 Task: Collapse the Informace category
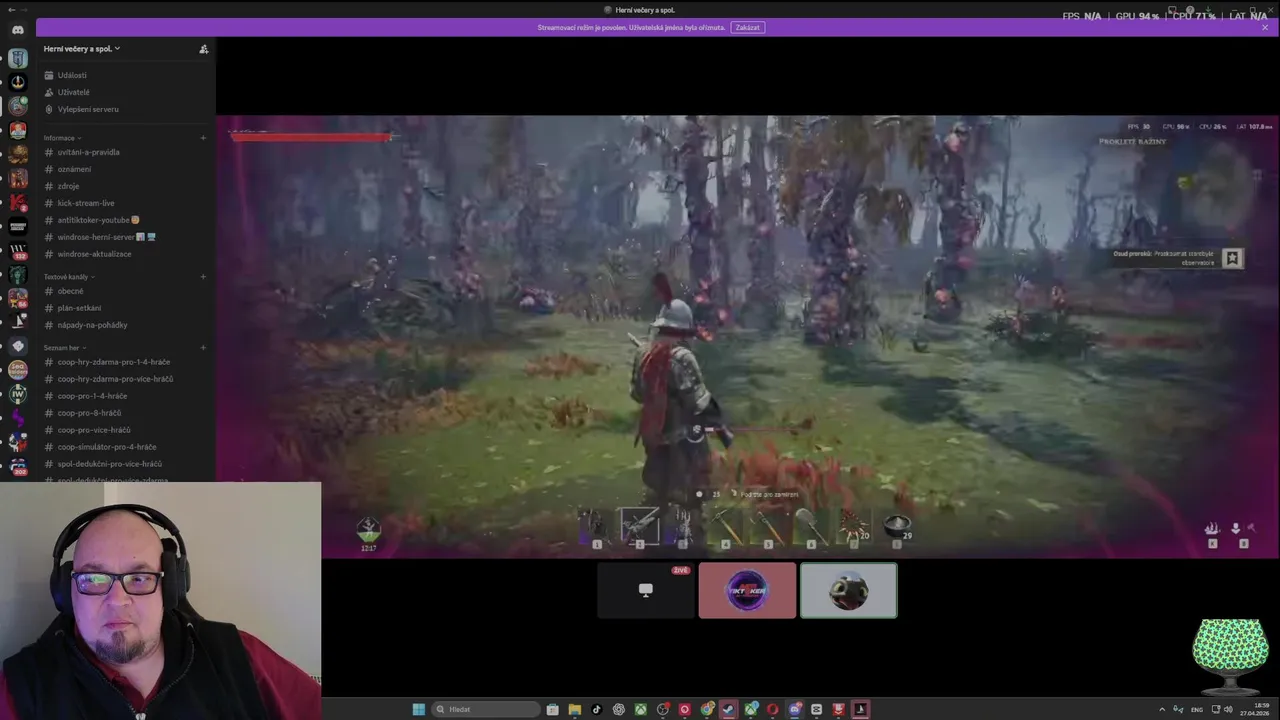click(x=62, y=137)
